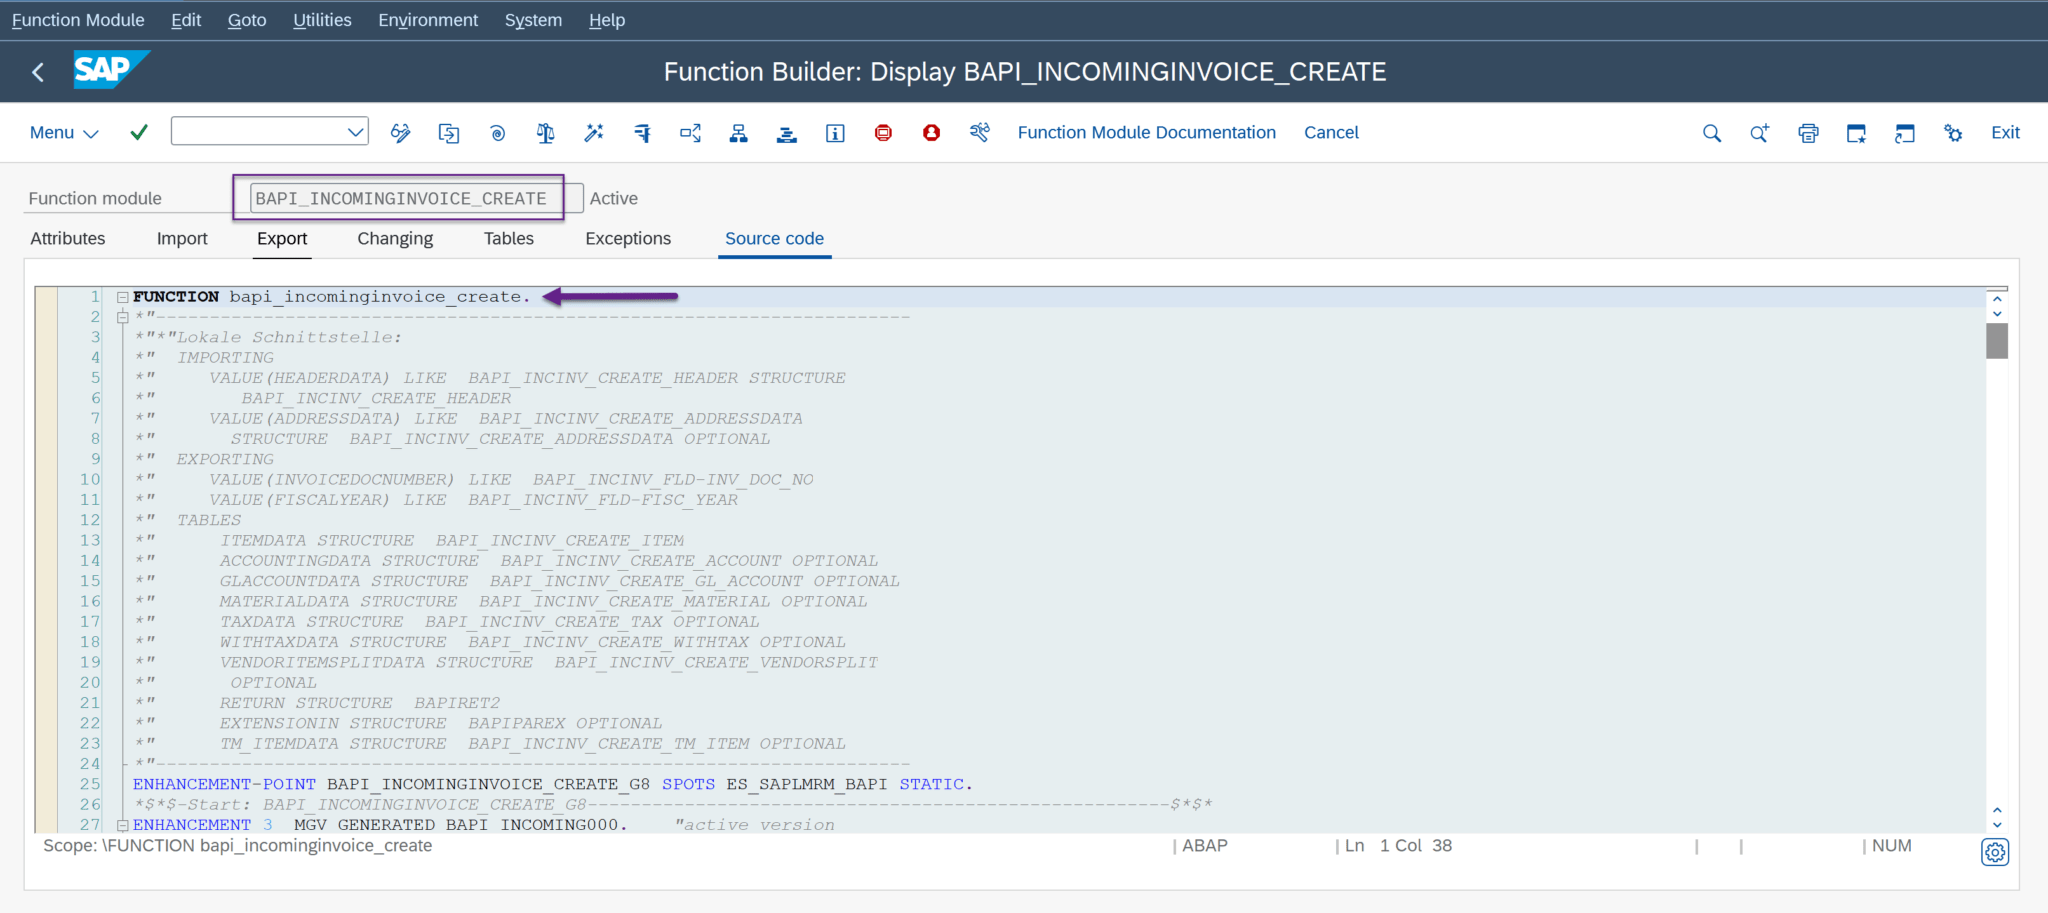Open the command field dropdown arrow

click(355, 130)
